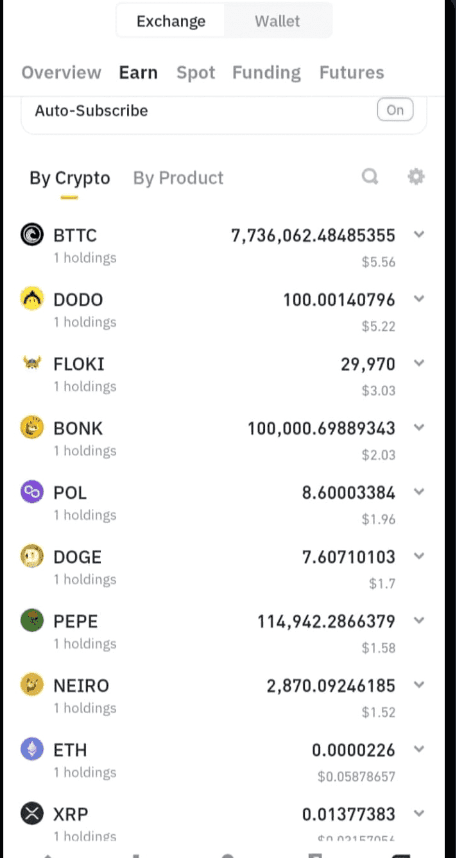Switch to the Wallet view
The height and width of the screenshot is (858, 456).
278,21
